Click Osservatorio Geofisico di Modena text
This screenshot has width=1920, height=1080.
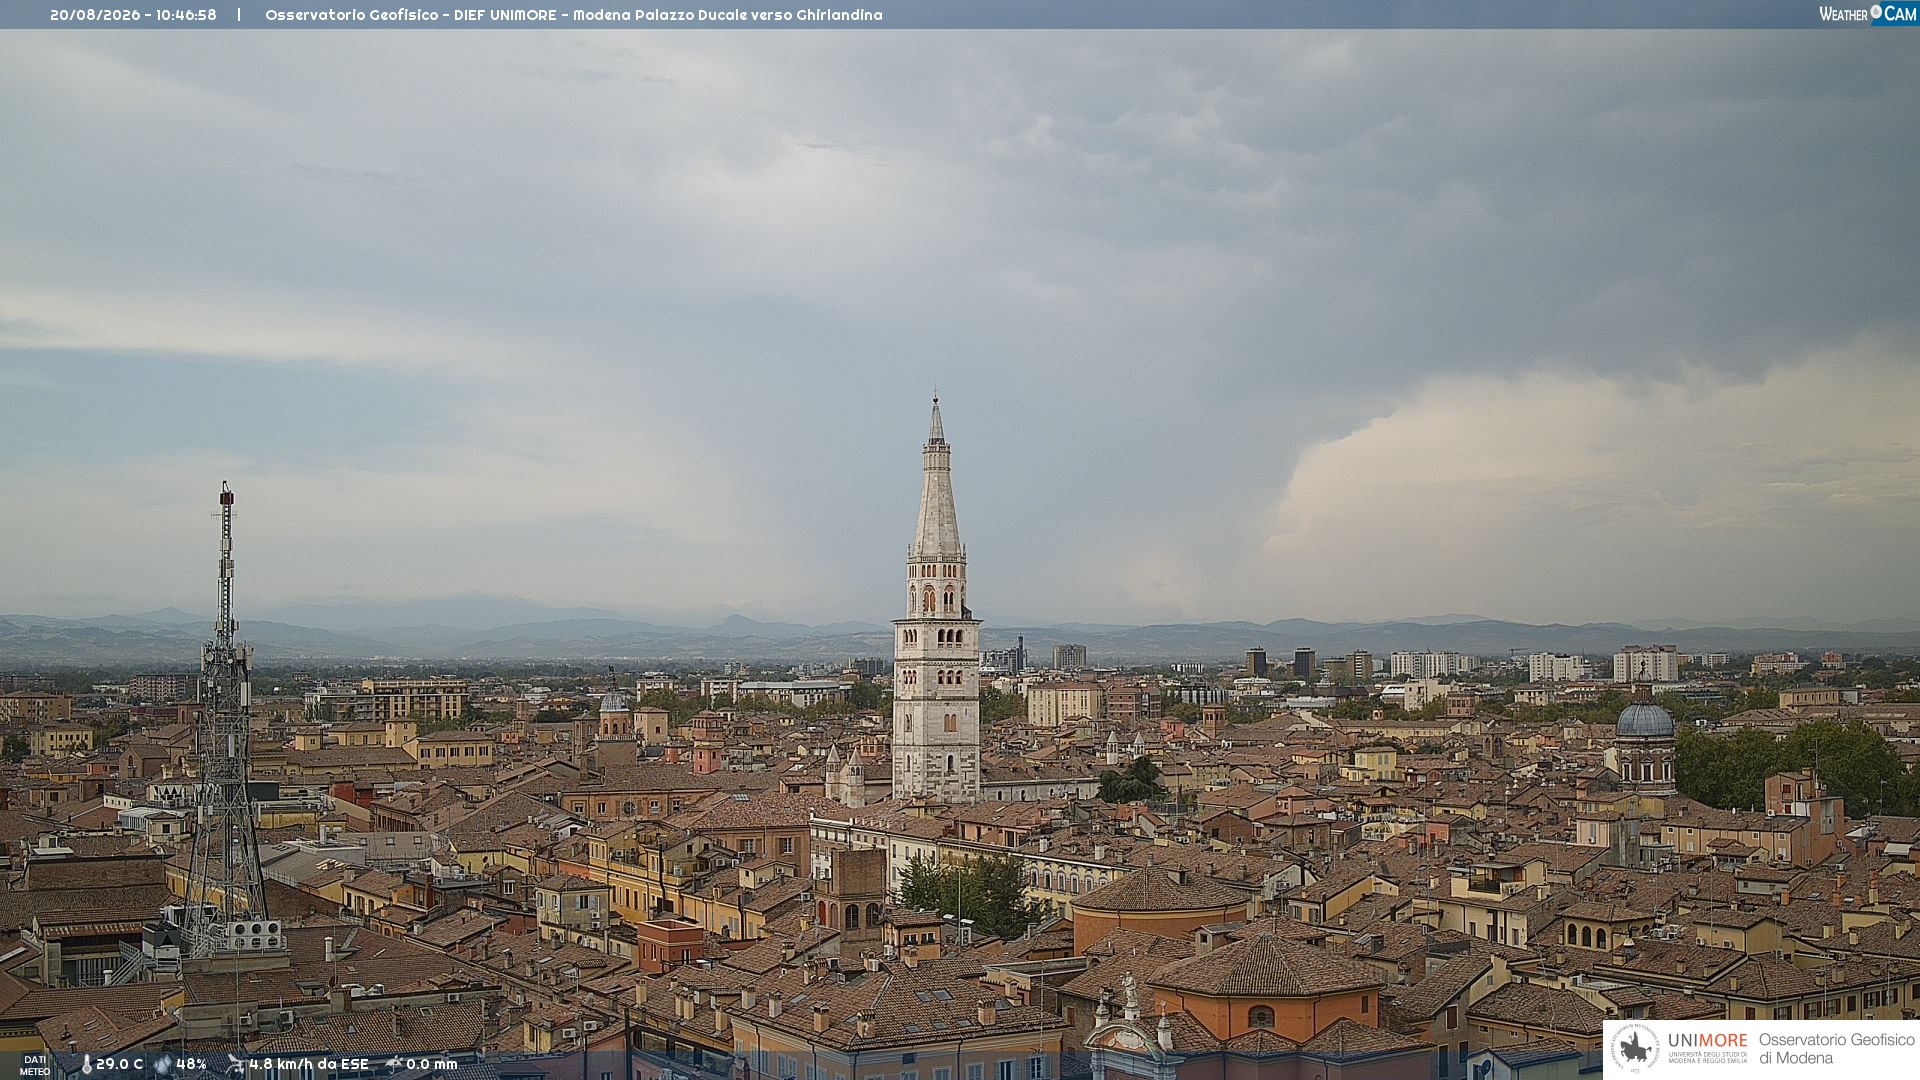(1837, 1048)
